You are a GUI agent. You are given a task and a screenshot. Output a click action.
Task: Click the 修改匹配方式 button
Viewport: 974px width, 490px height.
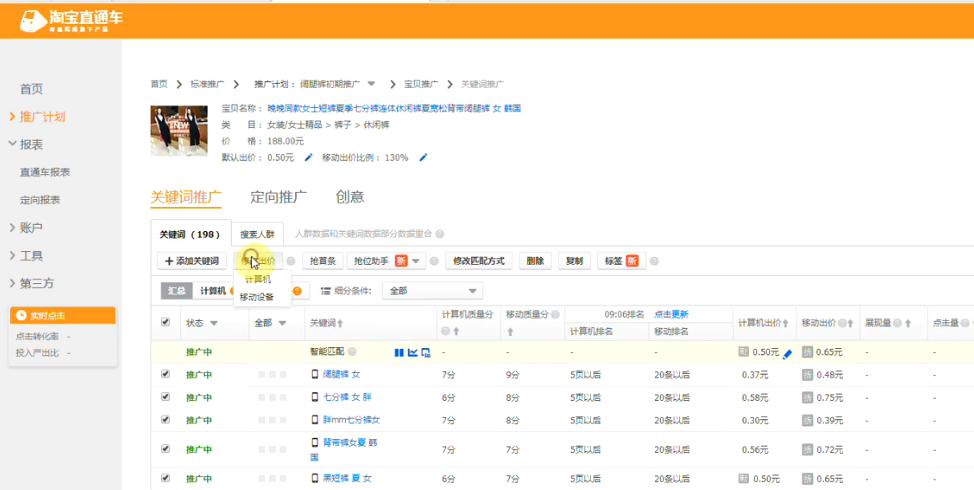(x=478, y=261)
